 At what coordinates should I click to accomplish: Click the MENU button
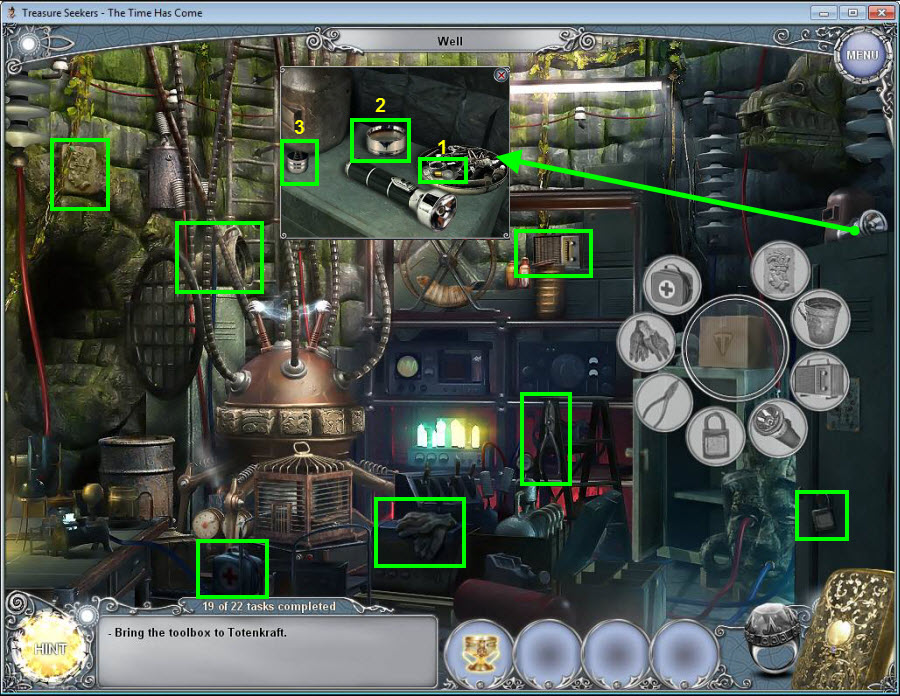860,52
